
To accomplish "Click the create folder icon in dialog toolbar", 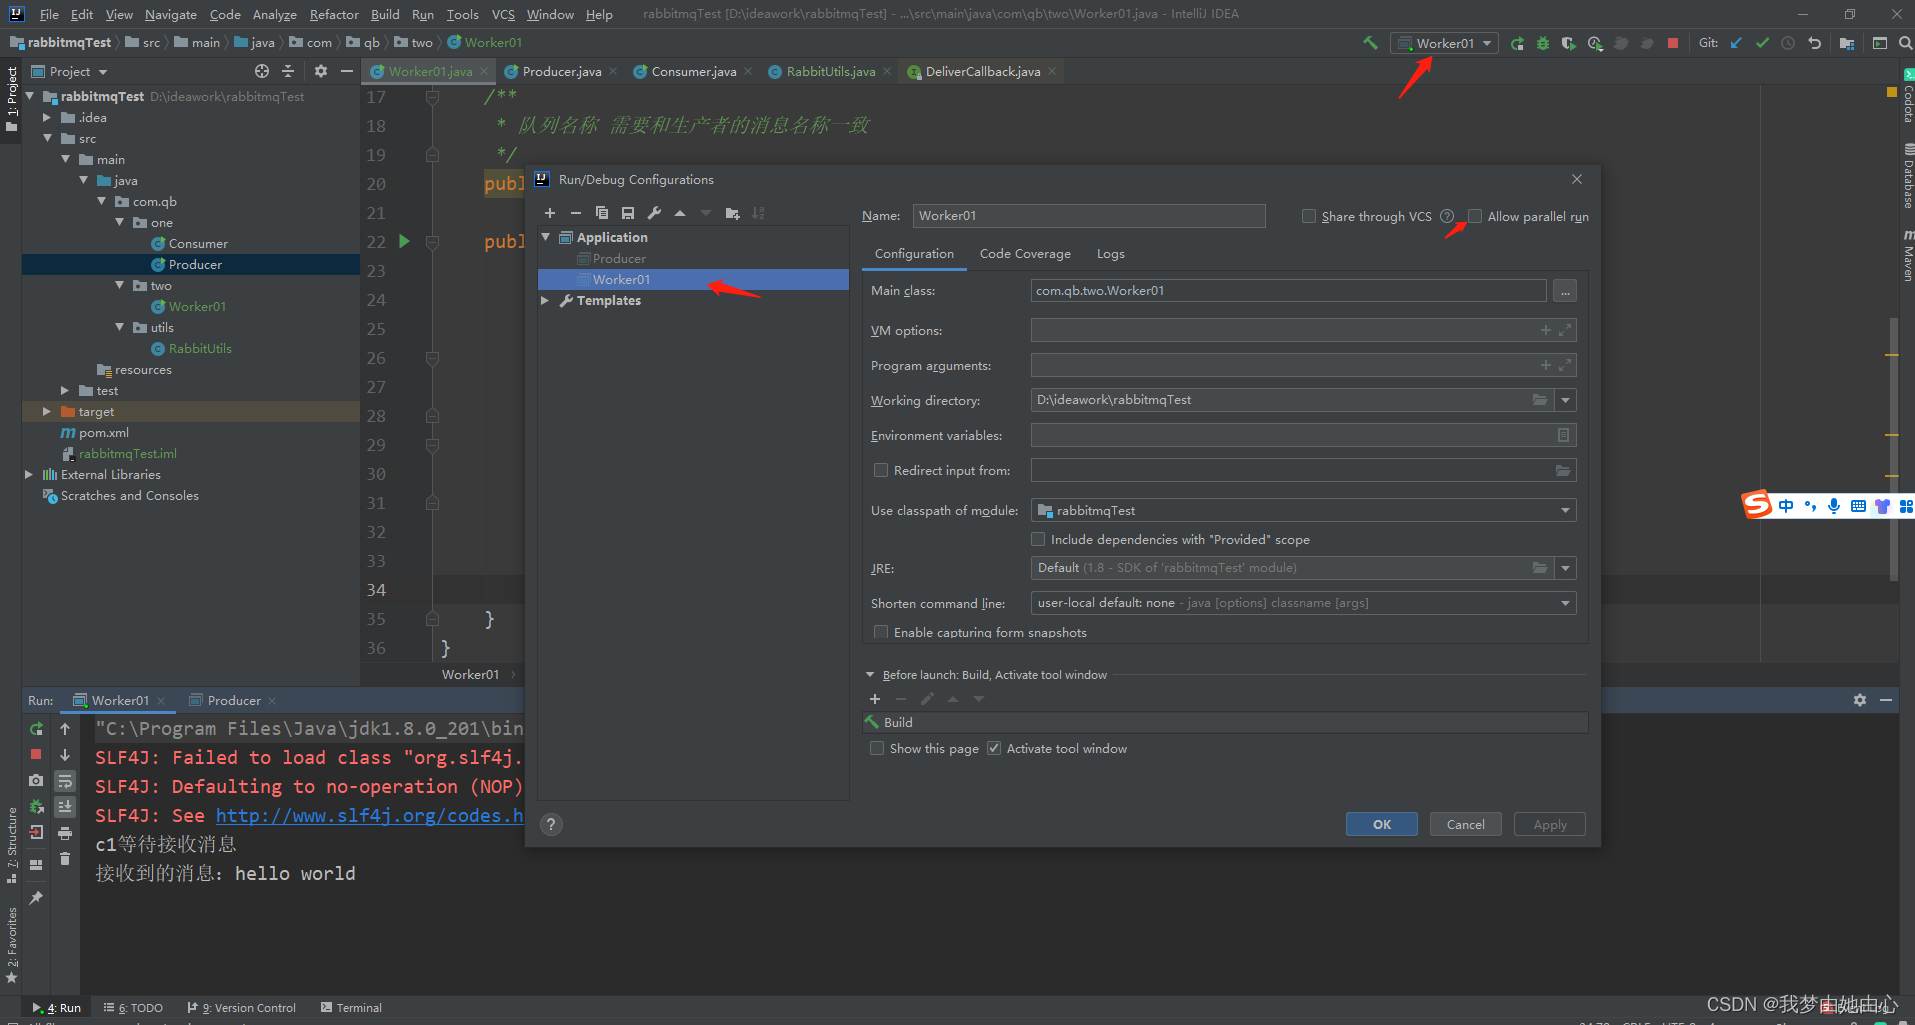I will (732, 213).
